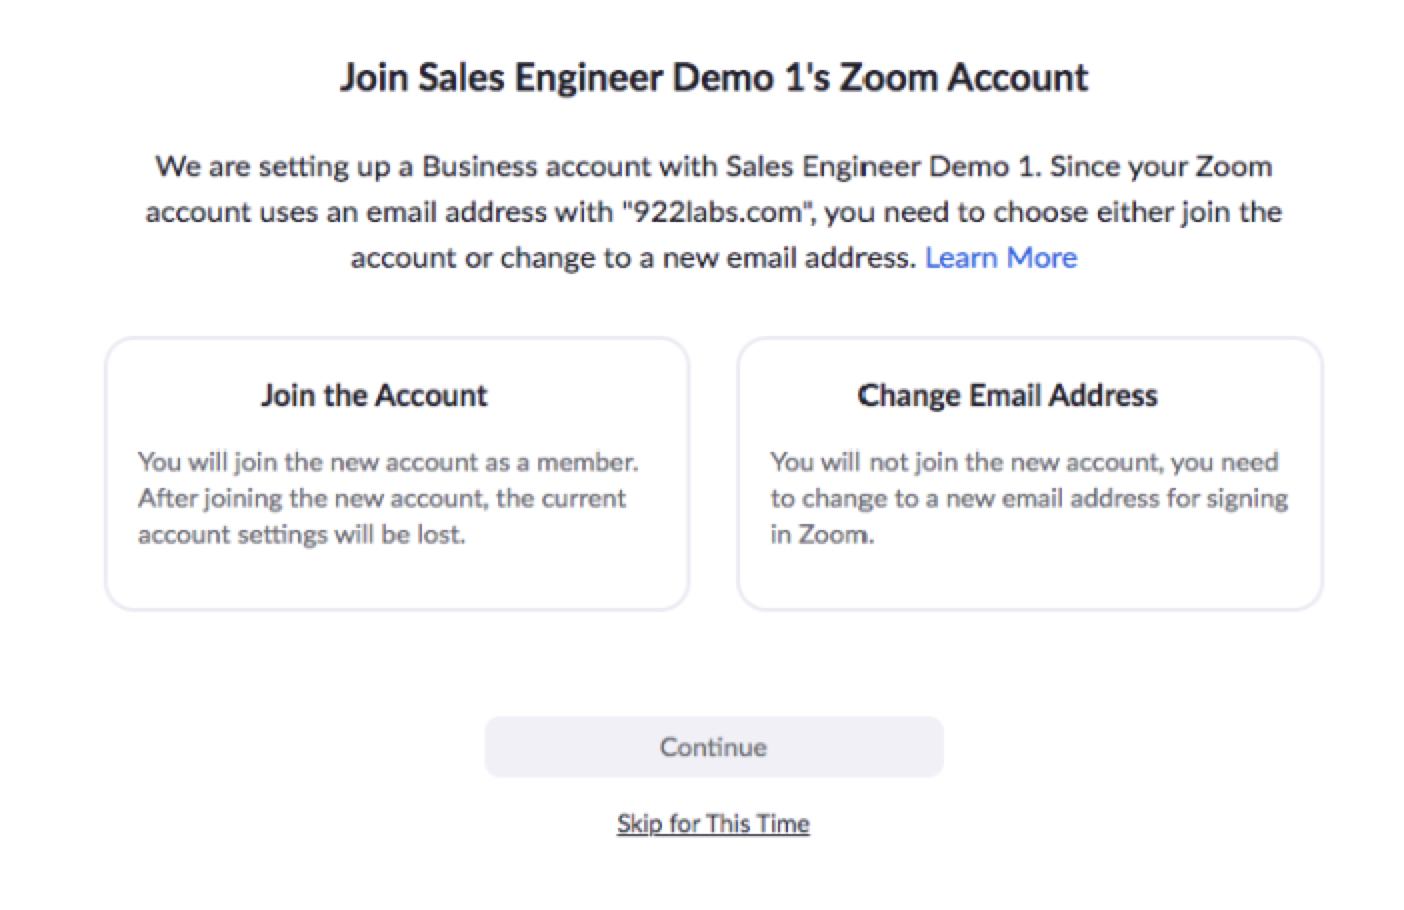Click the Continue button

tap(713, 747)
